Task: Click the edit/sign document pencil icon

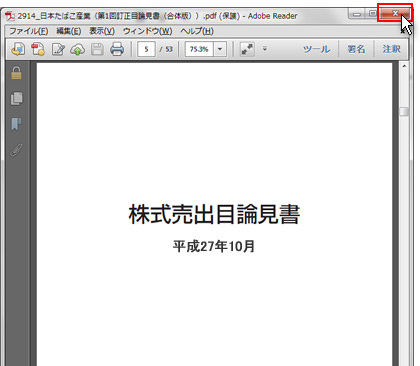Action: (x=58, y=49)
